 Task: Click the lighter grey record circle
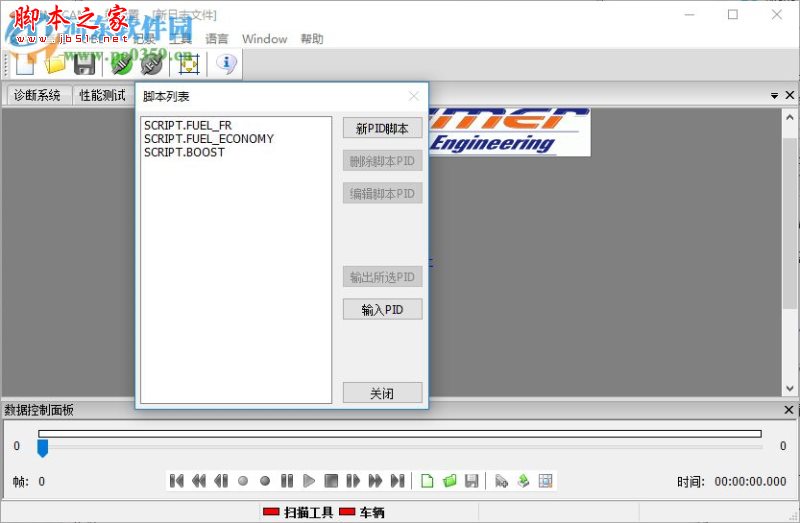pos(243,481)
